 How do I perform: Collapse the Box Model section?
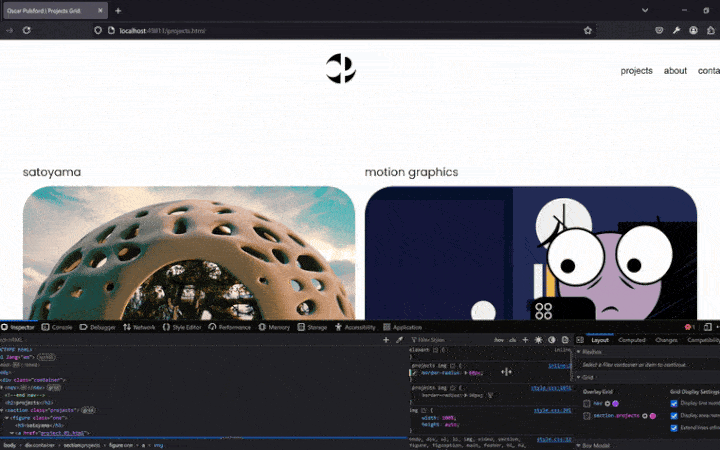click(x=579, y=445)
